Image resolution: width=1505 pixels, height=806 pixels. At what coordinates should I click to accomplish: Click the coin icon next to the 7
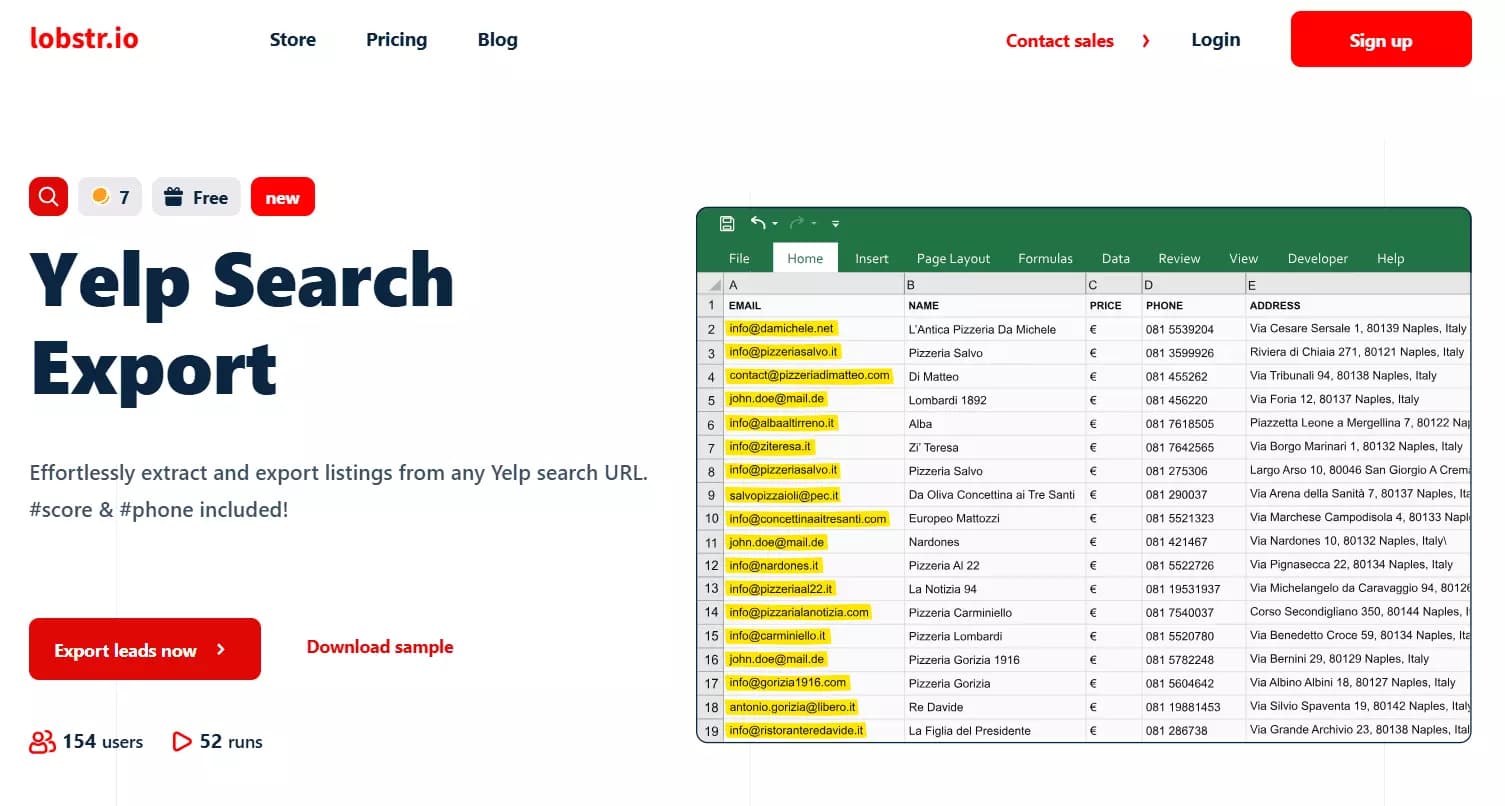[x=99, y=196]
